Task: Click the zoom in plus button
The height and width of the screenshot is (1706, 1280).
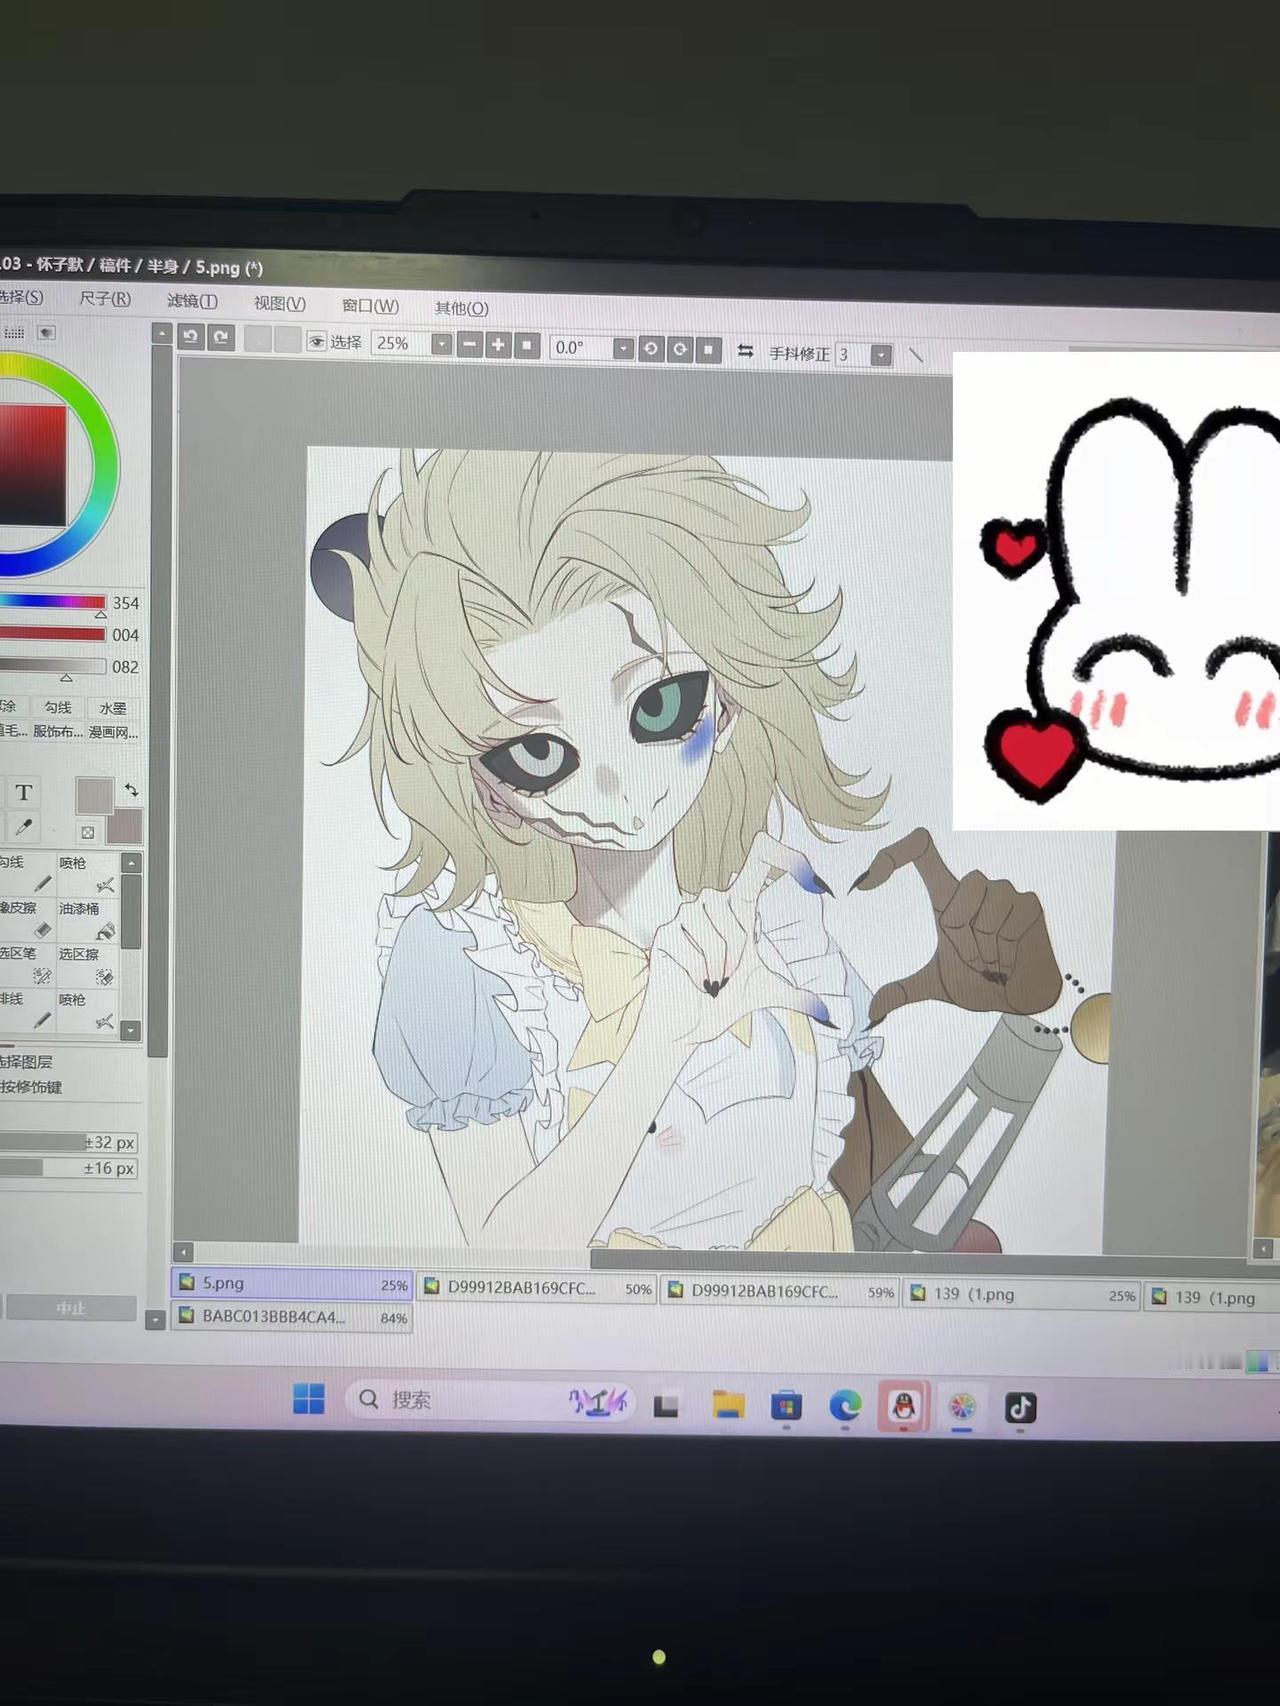Action: tap(498, 346)
